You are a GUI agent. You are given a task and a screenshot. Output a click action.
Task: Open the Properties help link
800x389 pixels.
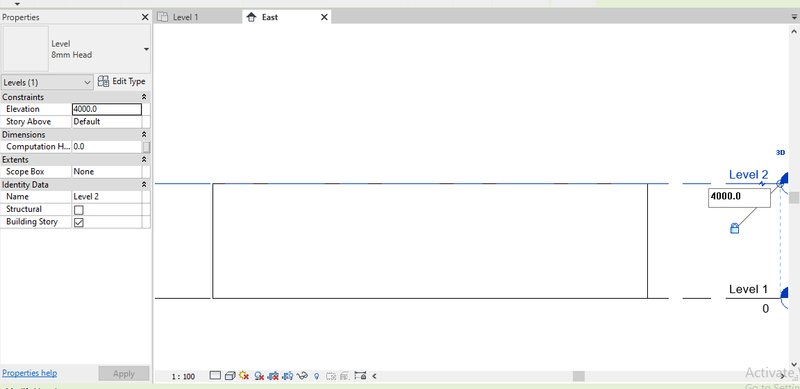30,373
